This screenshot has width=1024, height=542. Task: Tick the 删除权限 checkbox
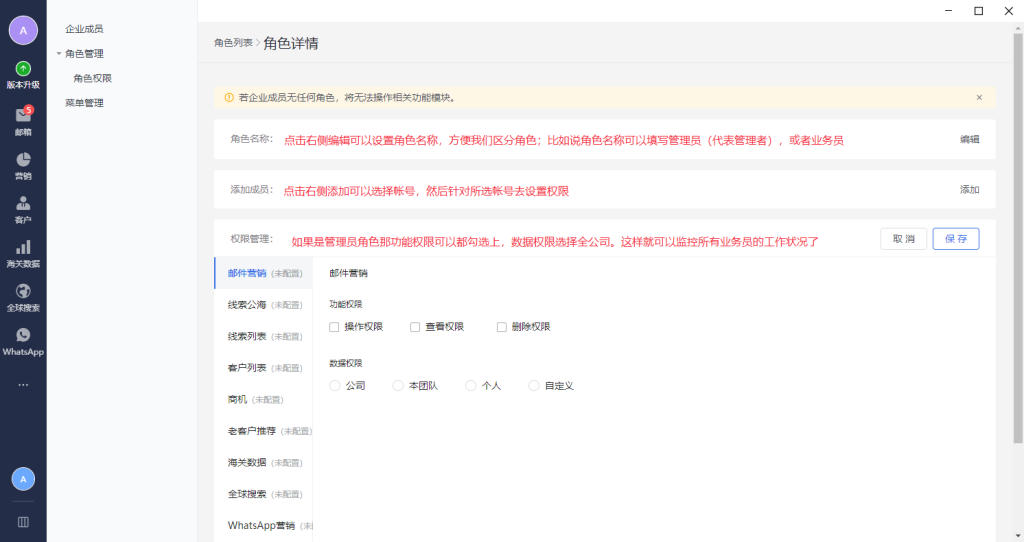click(501, 327)
